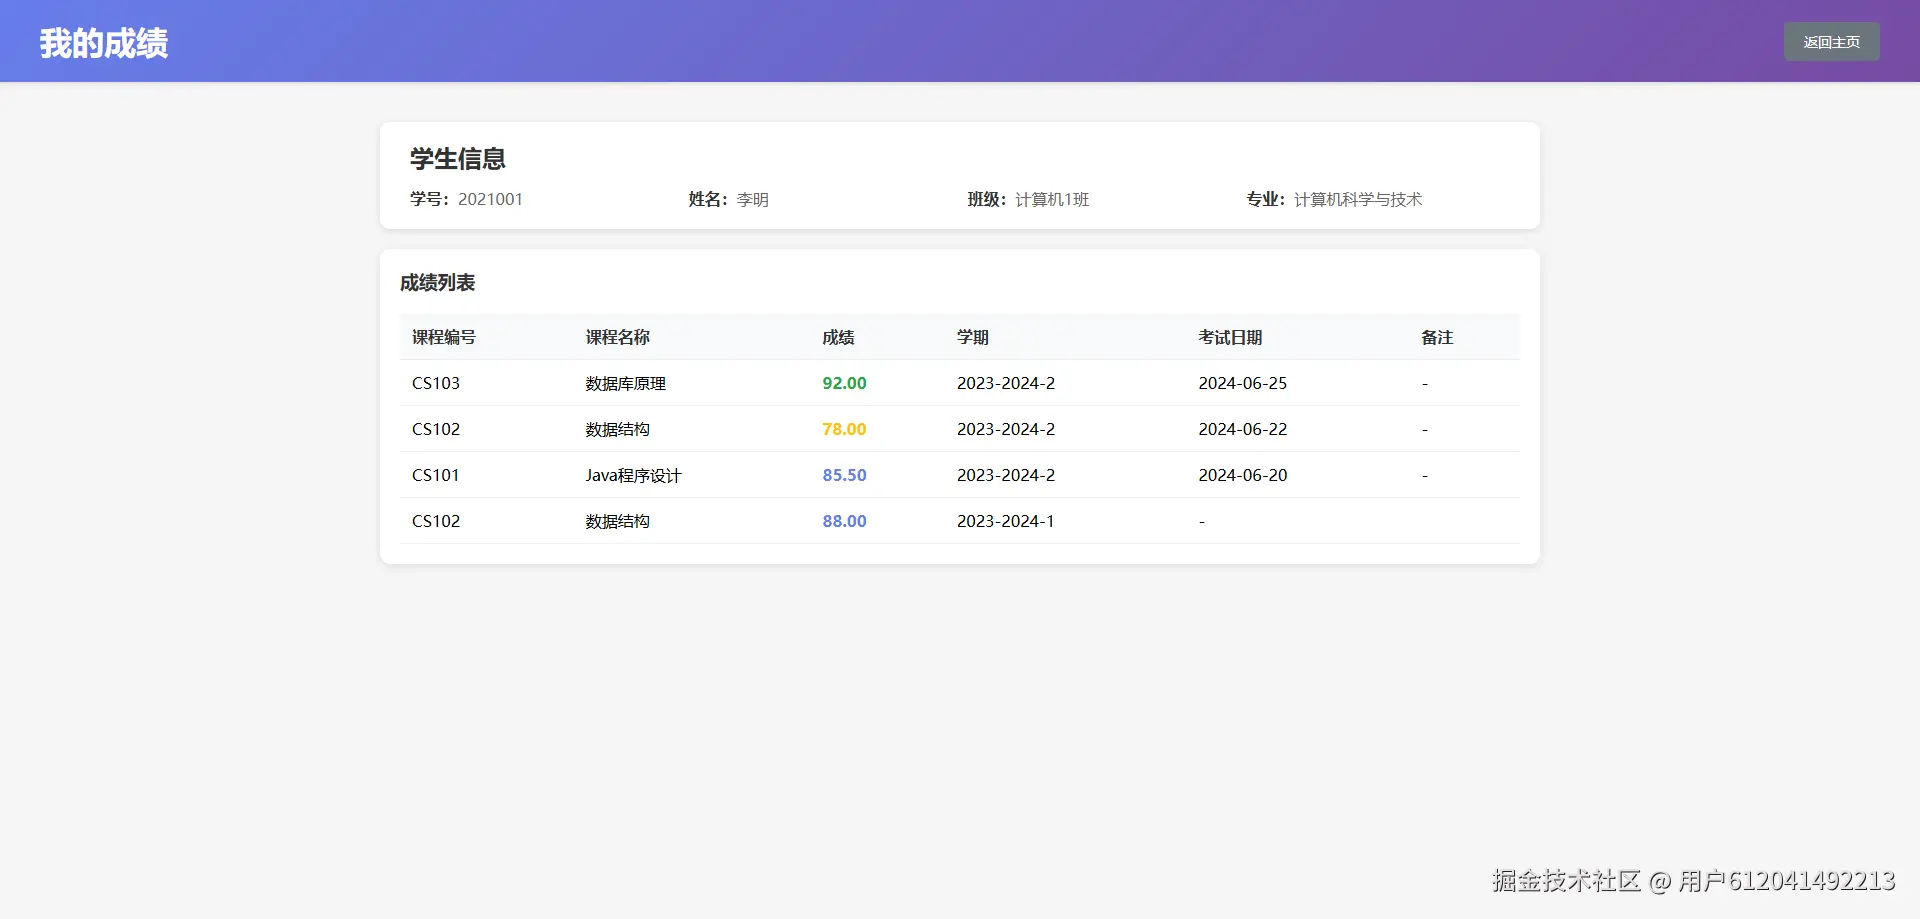The width and height of the screenshot is (1920, 919).
Task: Click the major 计算机科学与技术
Action: [x=1357, y=200]
